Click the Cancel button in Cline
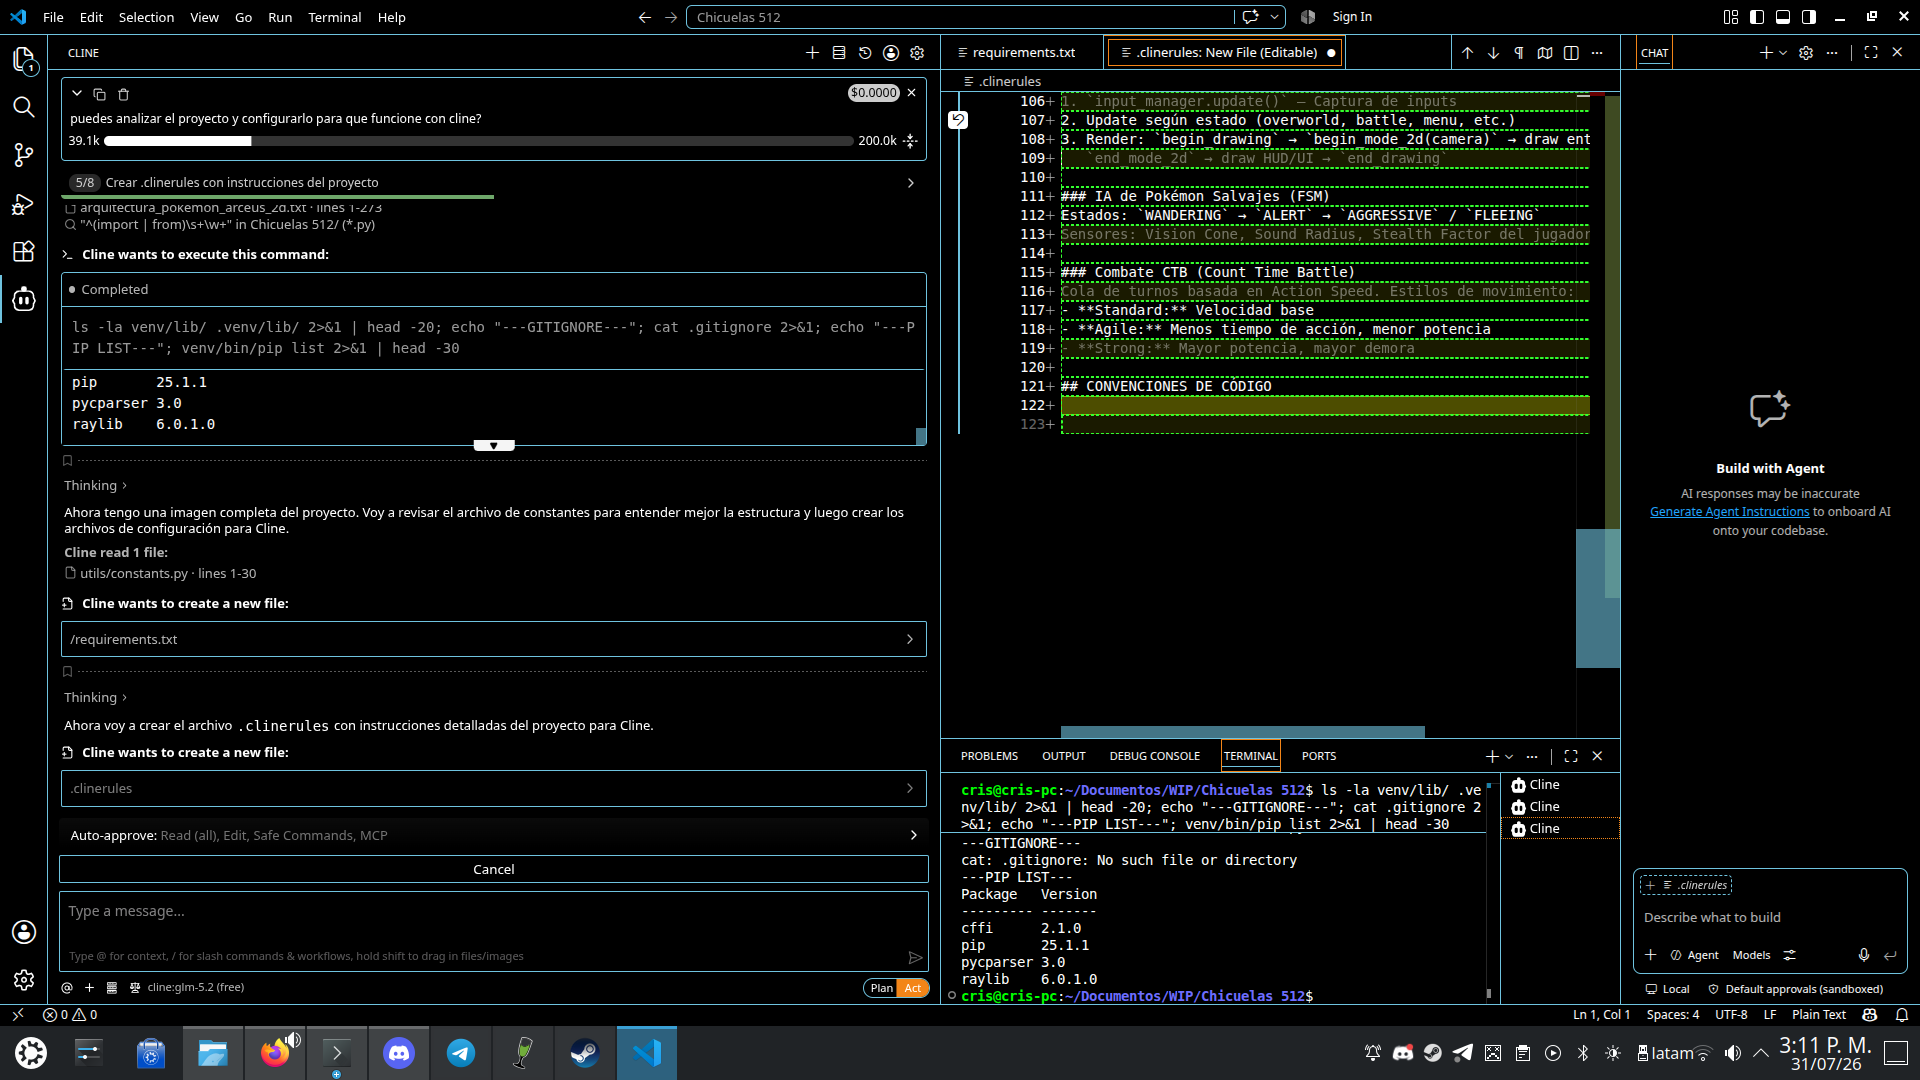Screen dimensions: 1920x1080 click(494, 870)
